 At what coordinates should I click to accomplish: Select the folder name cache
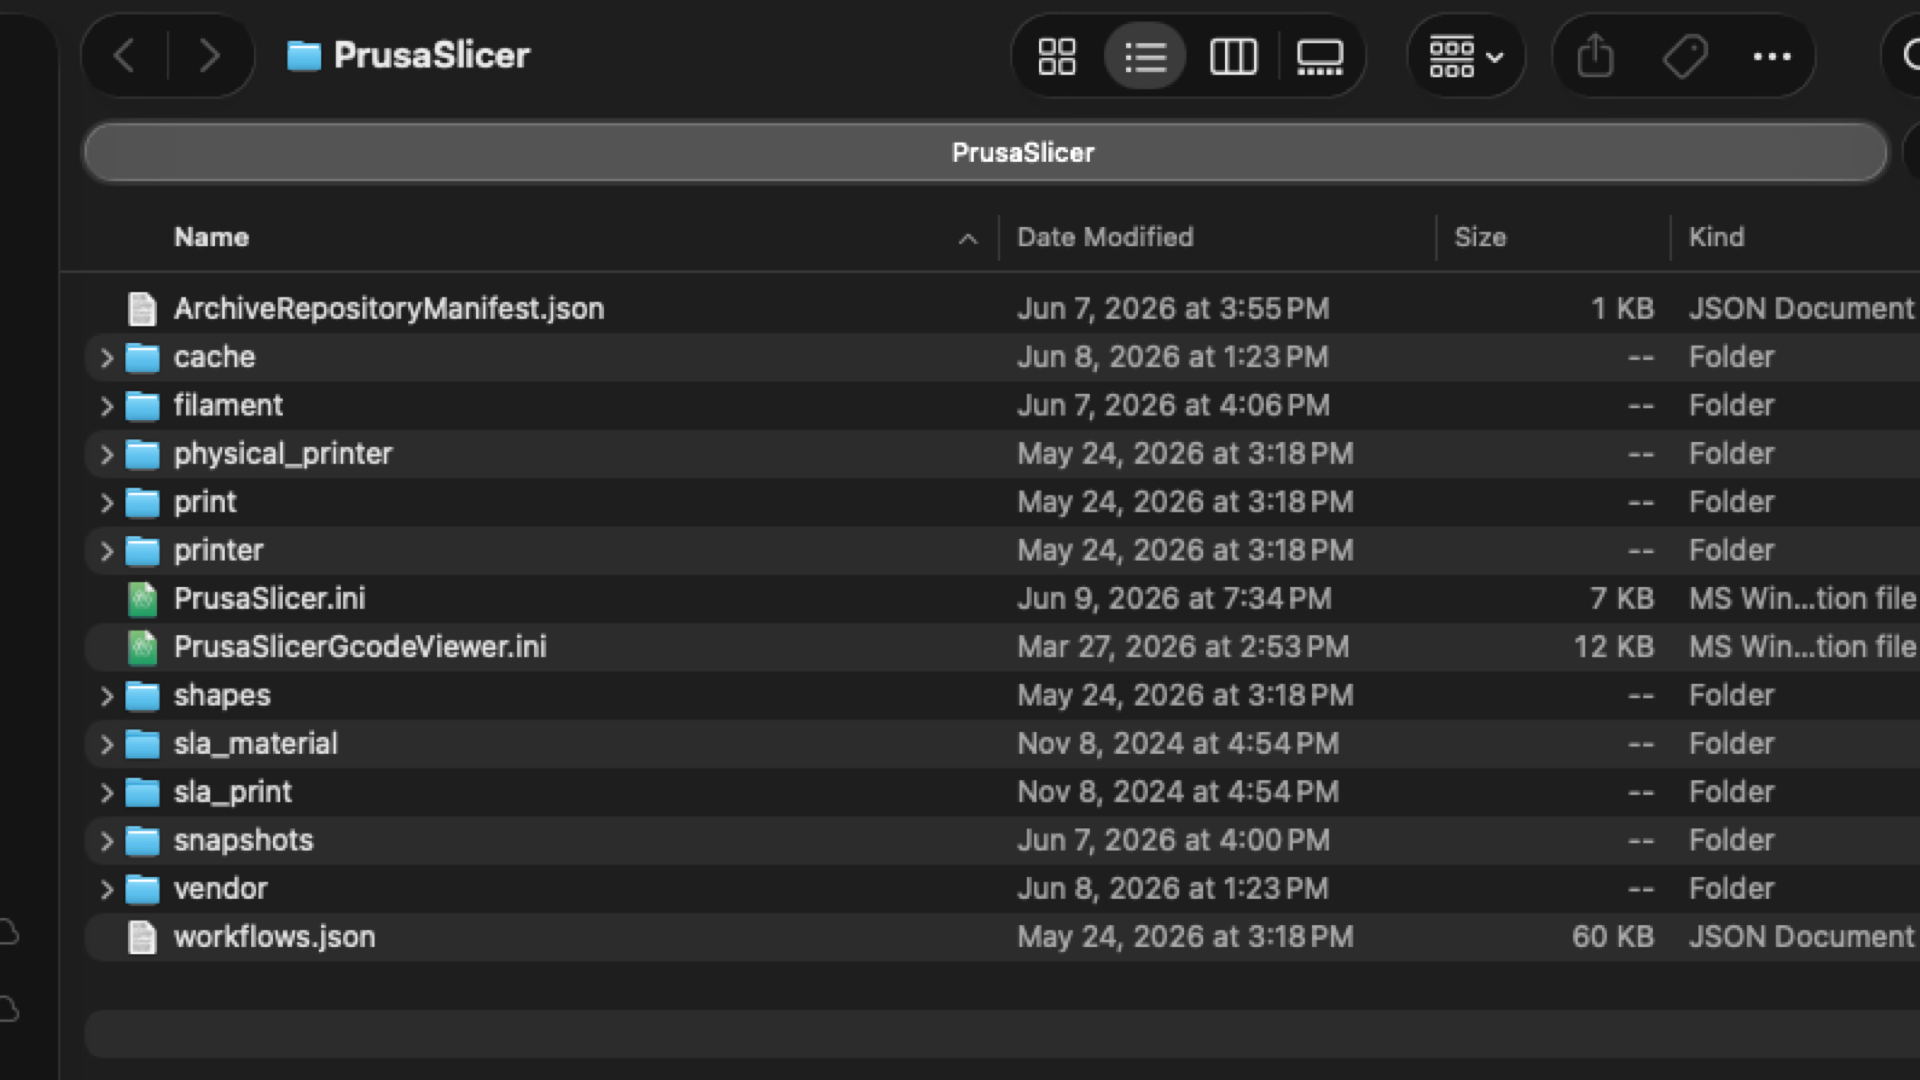tap(214, 357)
